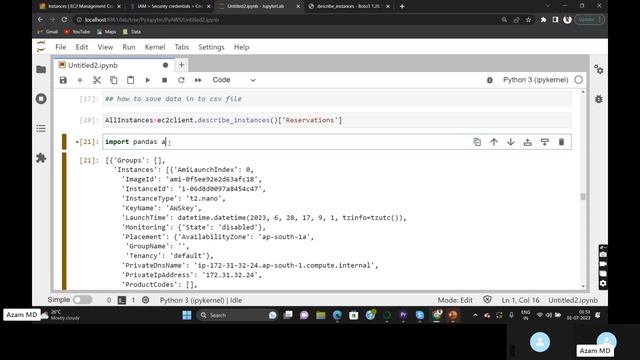Delete cell 21 with trash icon
Screen dimensions: 640x360
point(561,142)
